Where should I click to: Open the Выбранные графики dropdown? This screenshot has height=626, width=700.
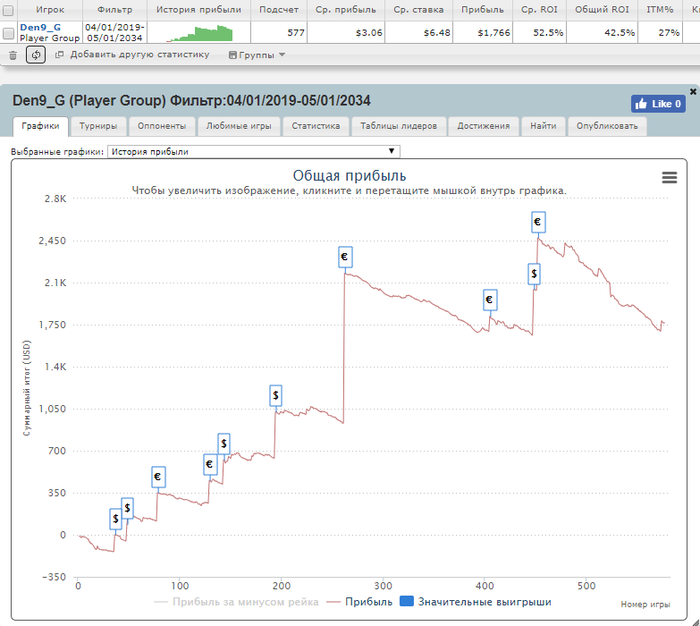254,151
